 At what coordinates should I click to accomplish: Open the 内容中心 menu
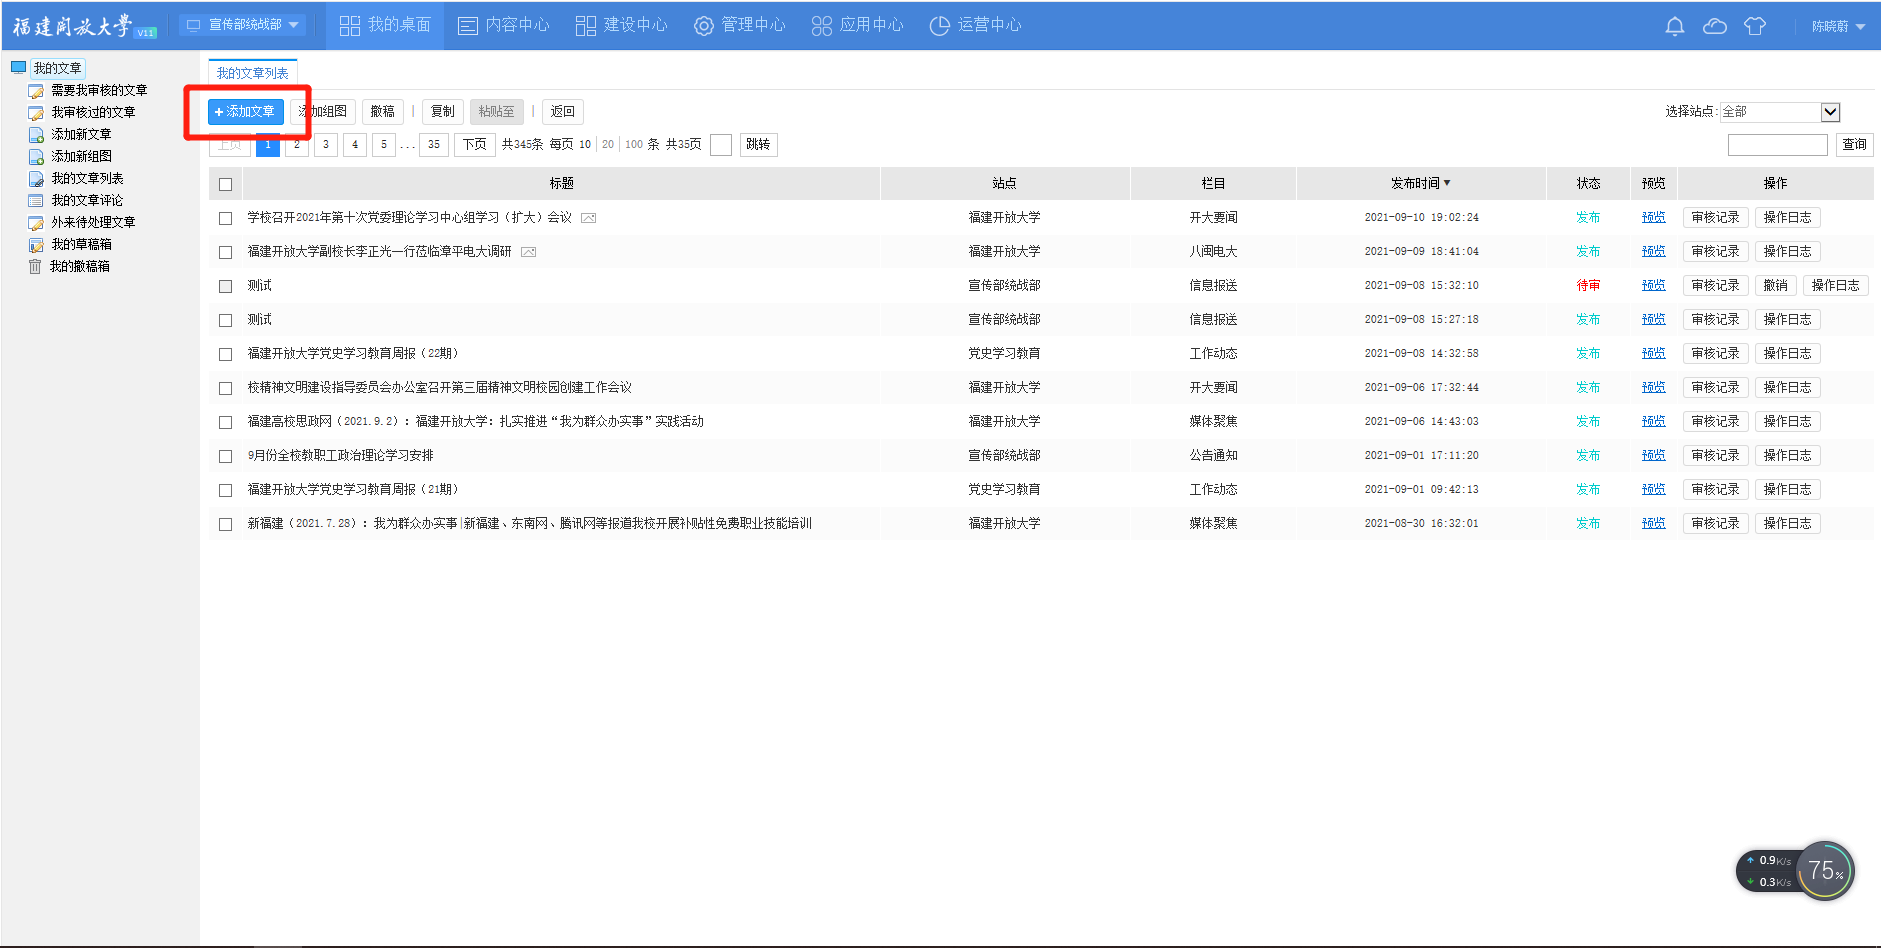click(x=504, y=25)
